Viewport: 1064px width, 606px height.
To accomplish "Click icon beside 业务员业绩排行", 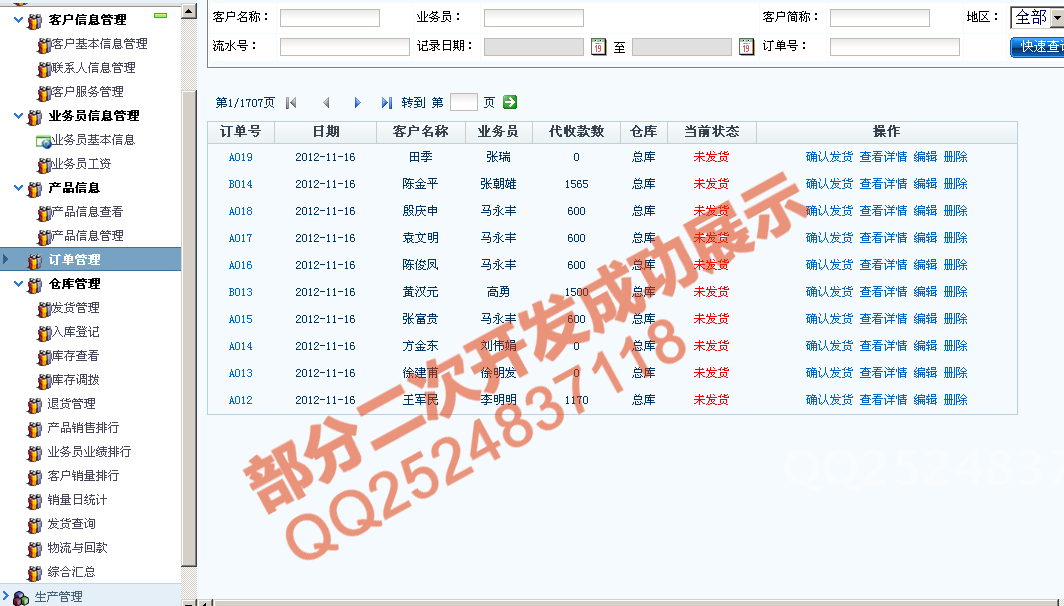I will pyautogui.click(x=35, y=453).
